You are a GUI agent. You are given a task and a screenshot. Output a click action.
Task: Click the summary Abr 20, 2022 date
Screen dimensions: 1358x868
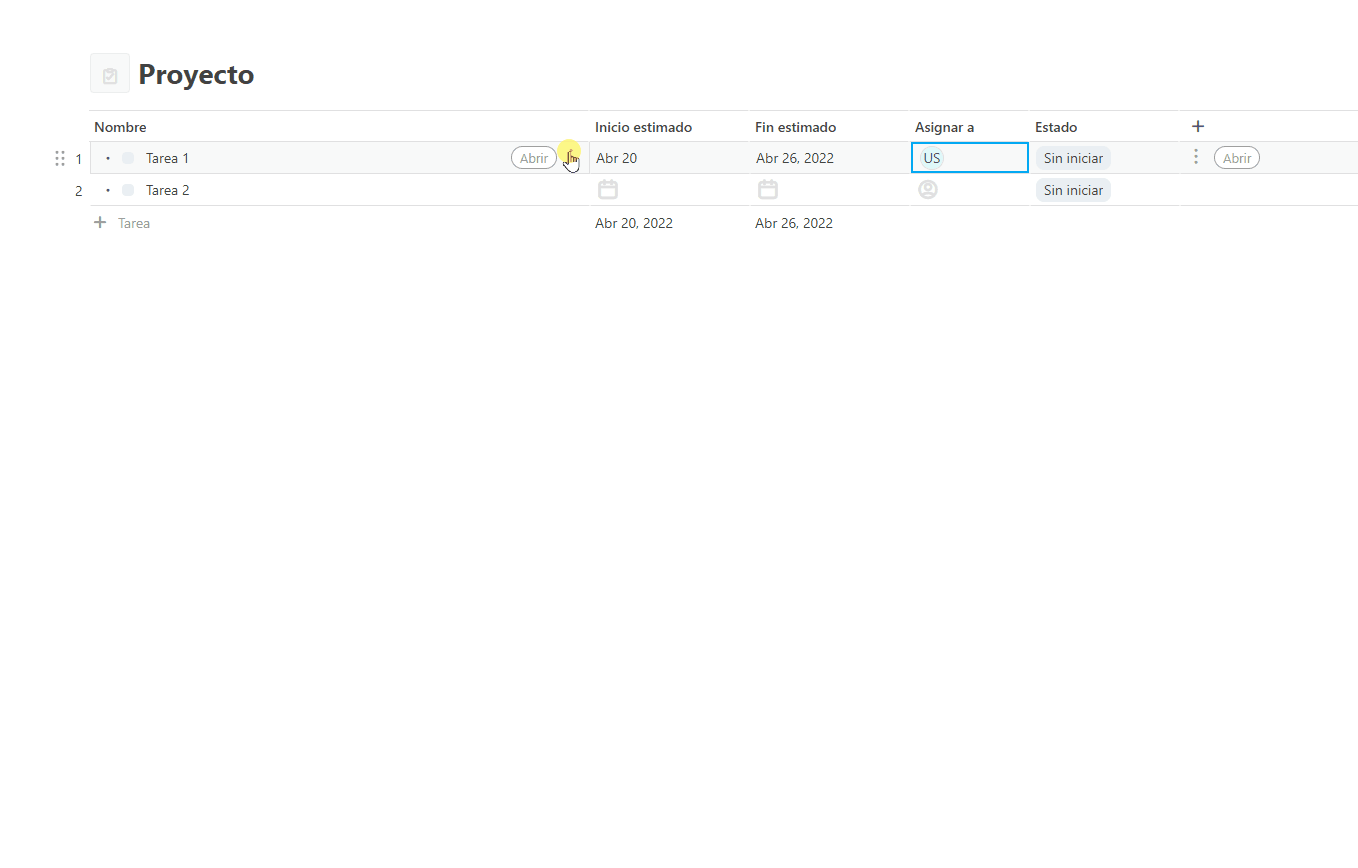(x=634, y=223)
